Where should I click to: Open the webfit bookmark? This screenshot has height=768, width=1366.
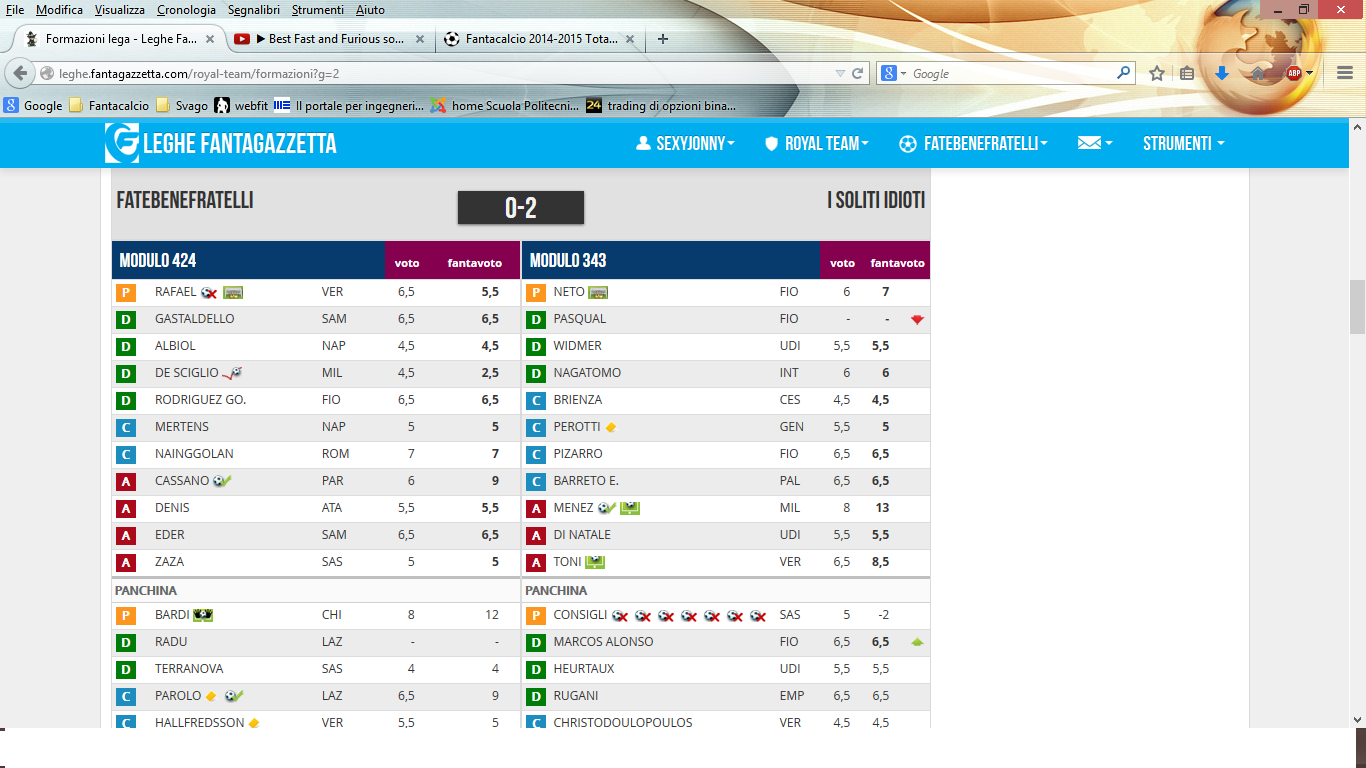point(241,105)
